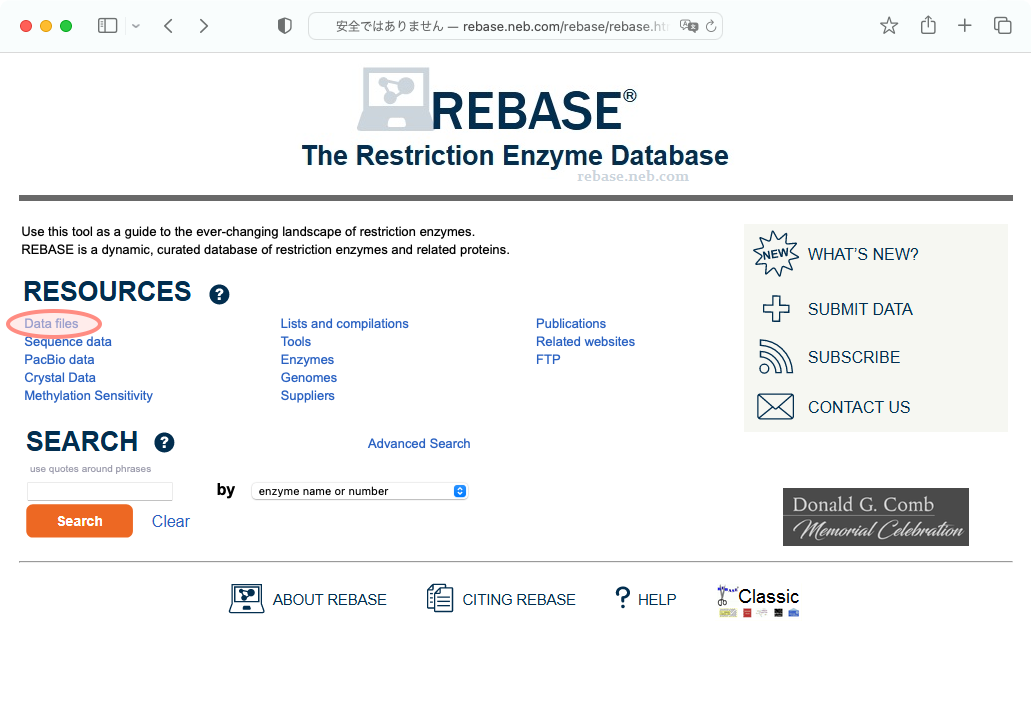Click the Safari sidebar toggle icon
The image size is (1031, 716).
click(107, 26)
